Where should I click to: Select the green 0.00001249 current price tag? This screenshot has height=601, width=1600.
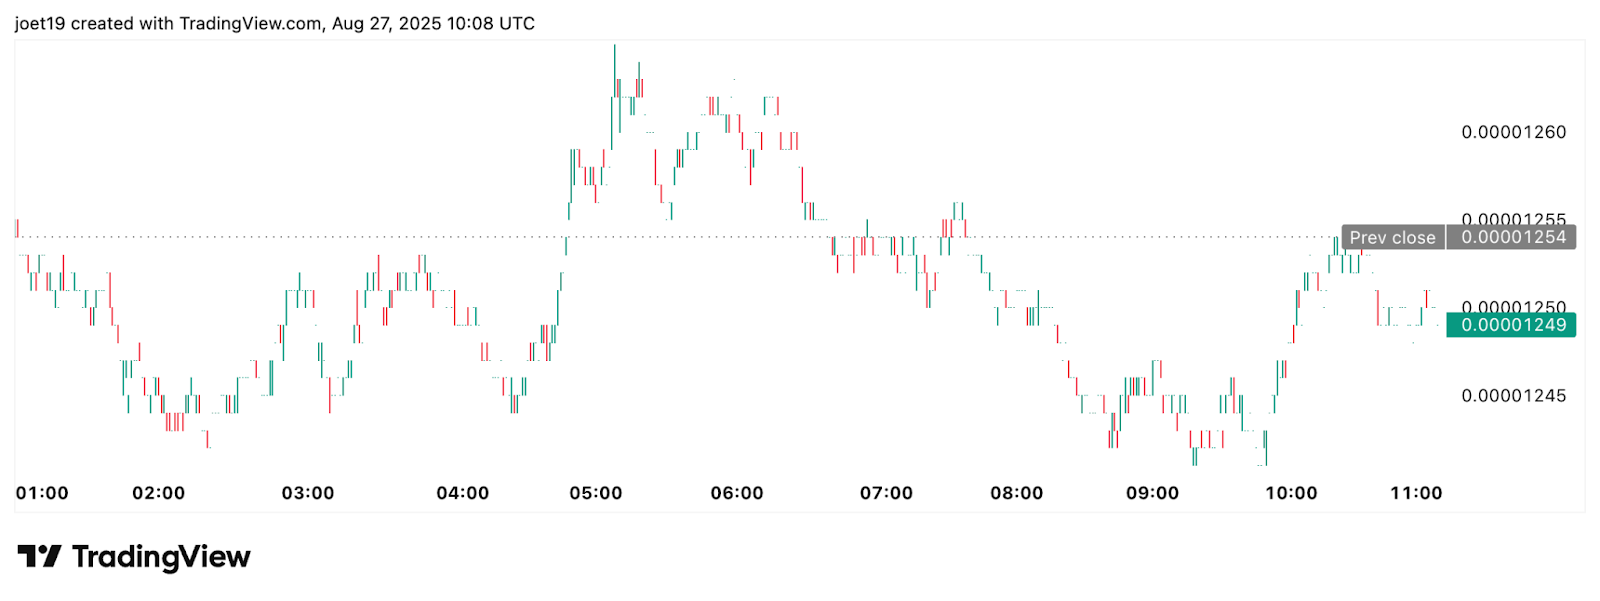click(x=1512, y=325)
